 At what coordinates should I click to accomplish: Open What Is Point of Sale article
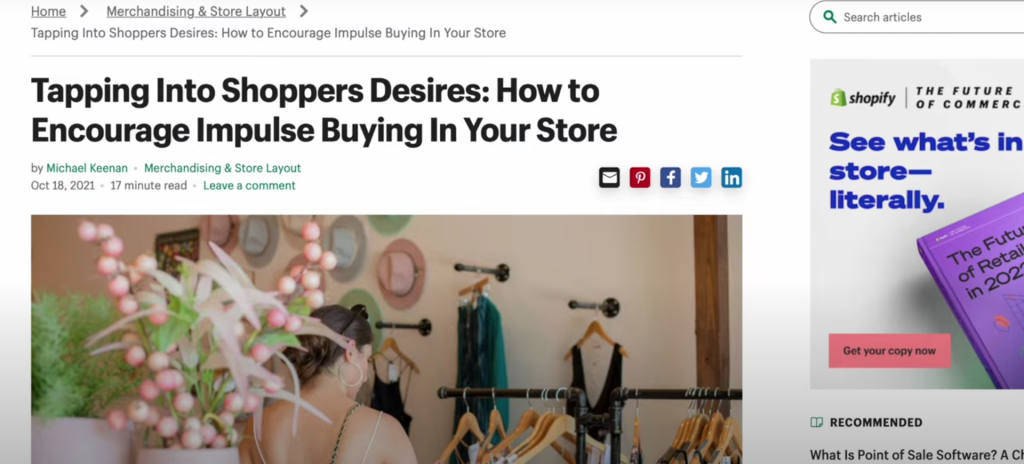pyautogui.click(x=917, y=455)
